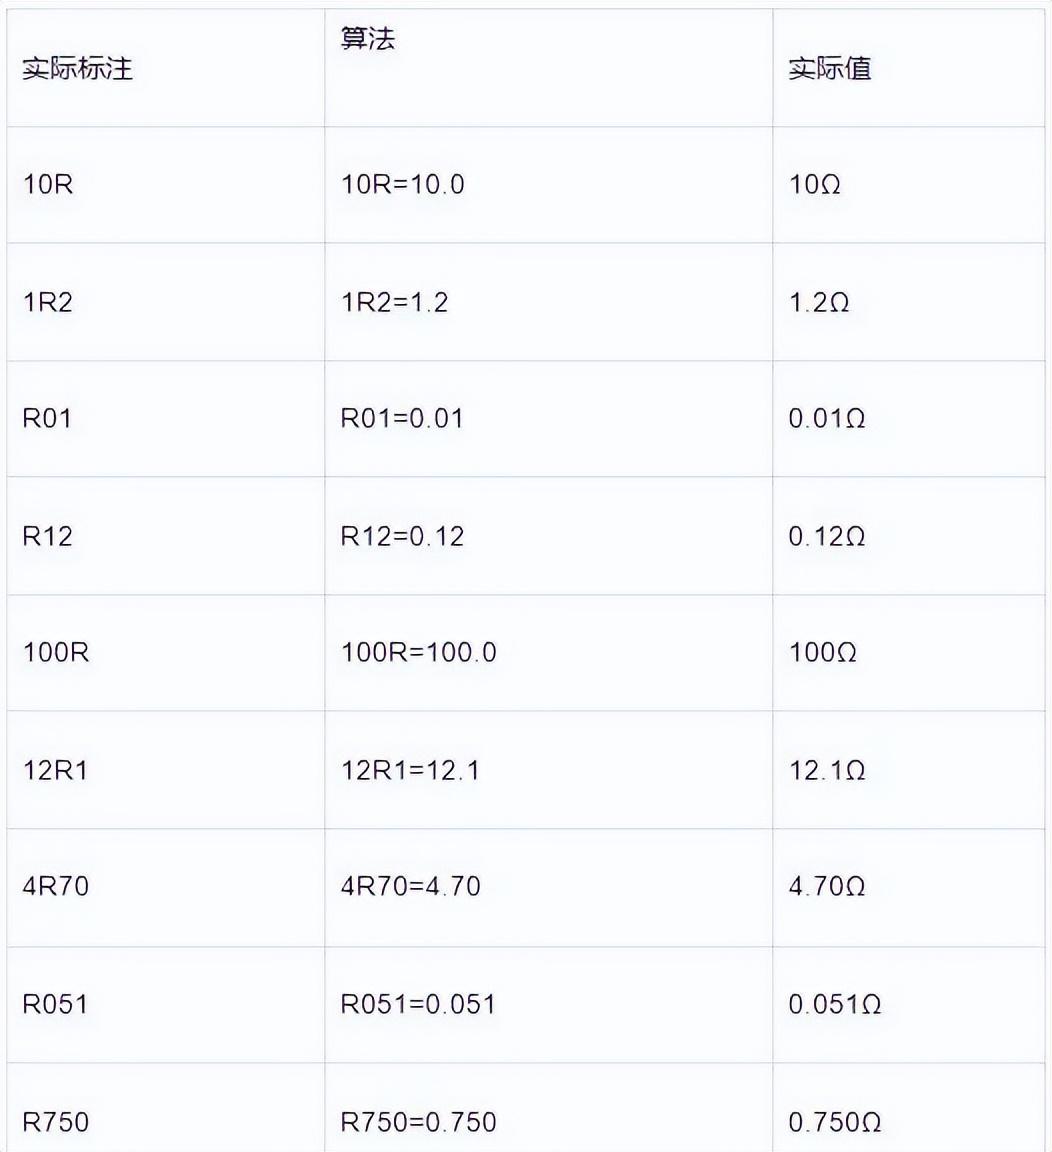Screen dimensions: 1052x1152
Task: Click the R051=0.051 formula cell
Action: click(x=418, y=1004)
